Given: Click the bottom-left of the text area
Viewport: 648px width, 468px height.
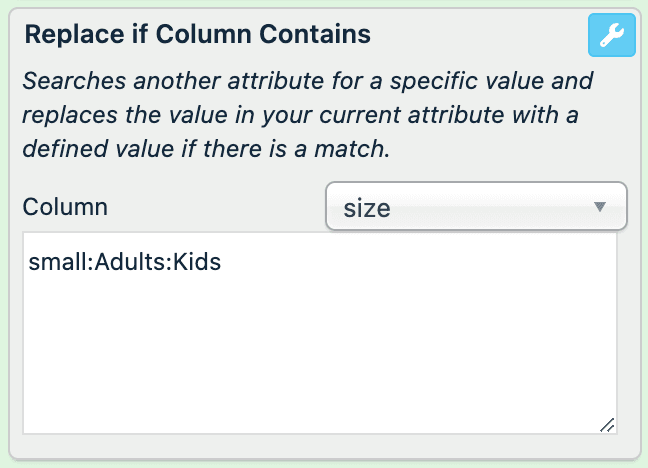Looking at the screenshot, I should (x=40, y=420).
